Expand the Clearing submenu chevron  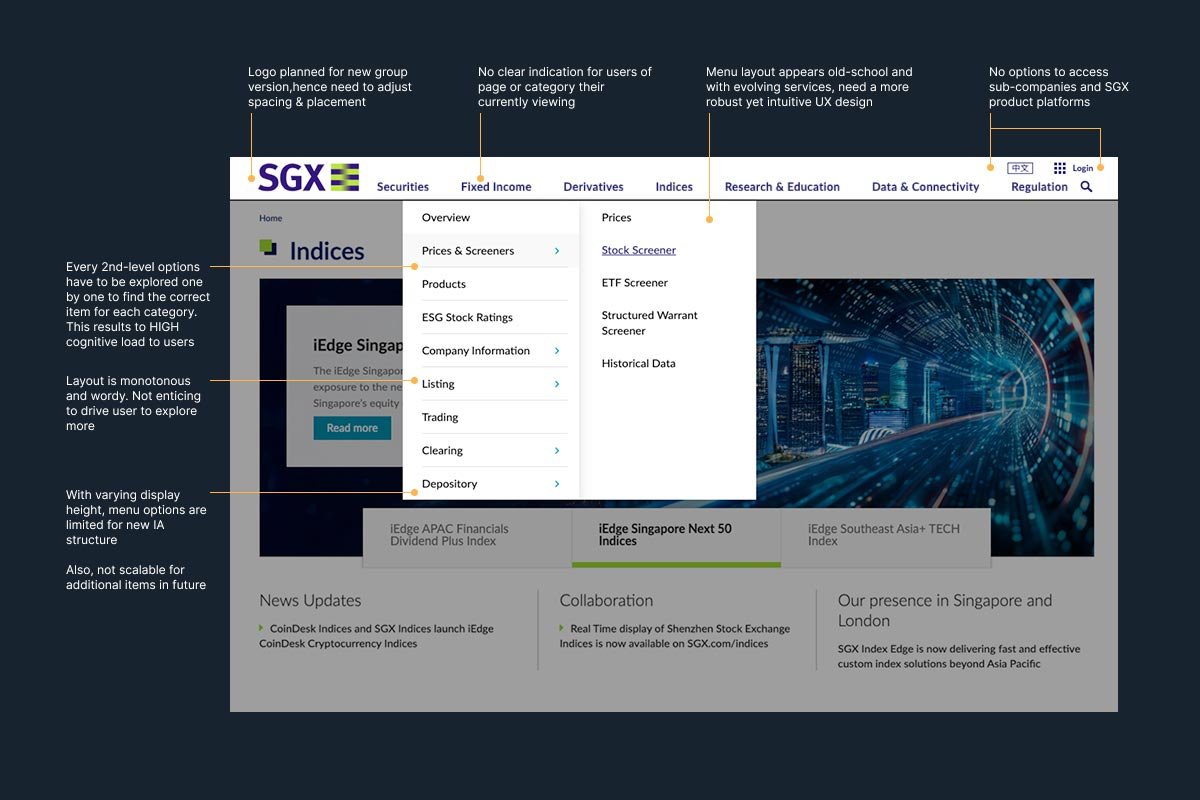click(557, 451)
